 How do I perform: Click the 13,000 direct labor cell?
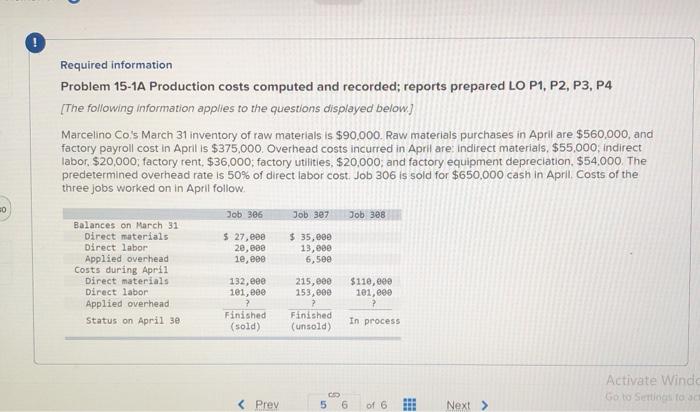click(x=316, y=248)
